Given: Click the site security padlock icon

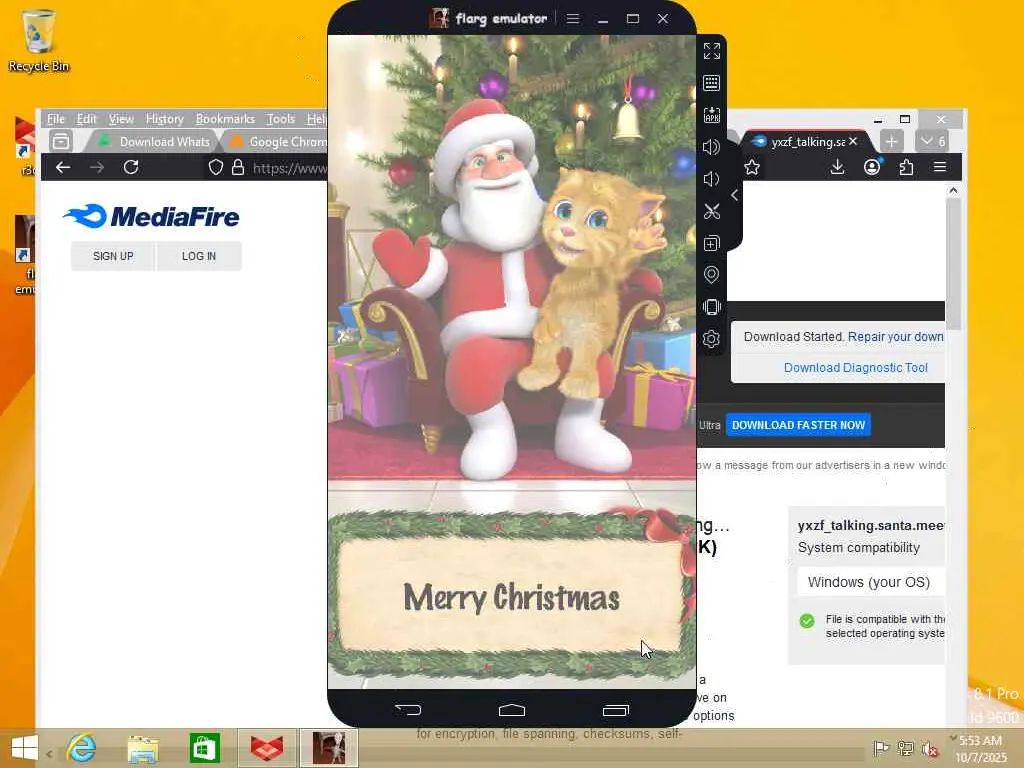Looking at the screenshot, I should (x=238, y=168).
